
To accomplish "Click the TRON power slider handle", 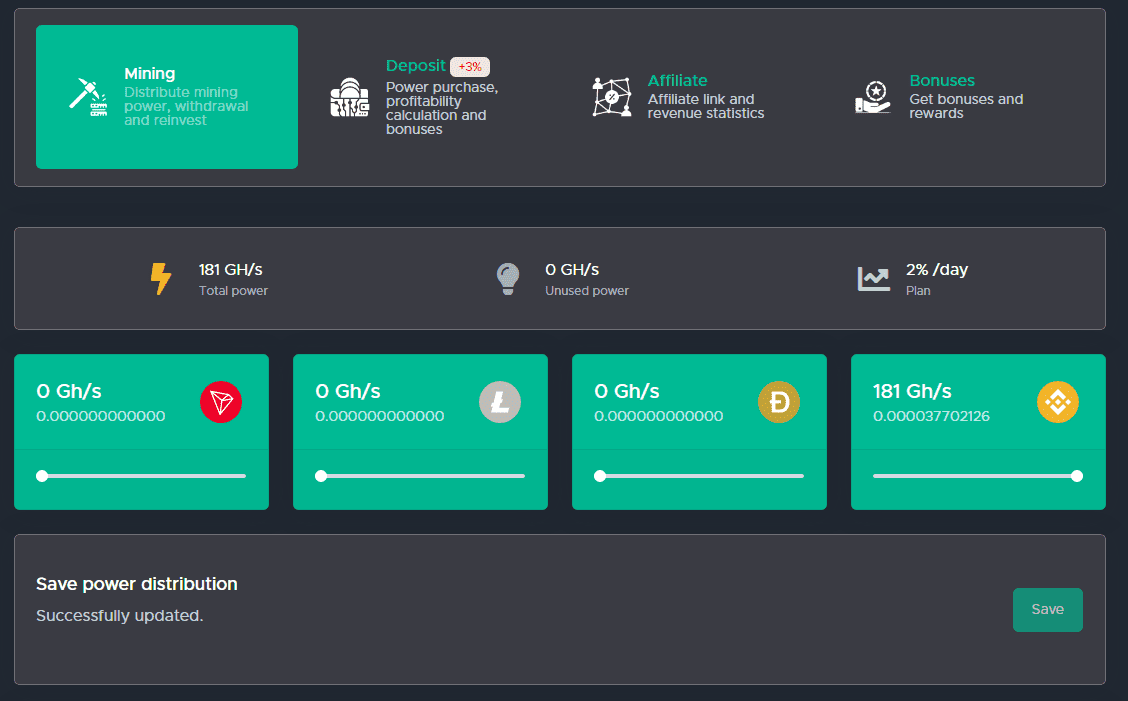I will pos(42,476).
